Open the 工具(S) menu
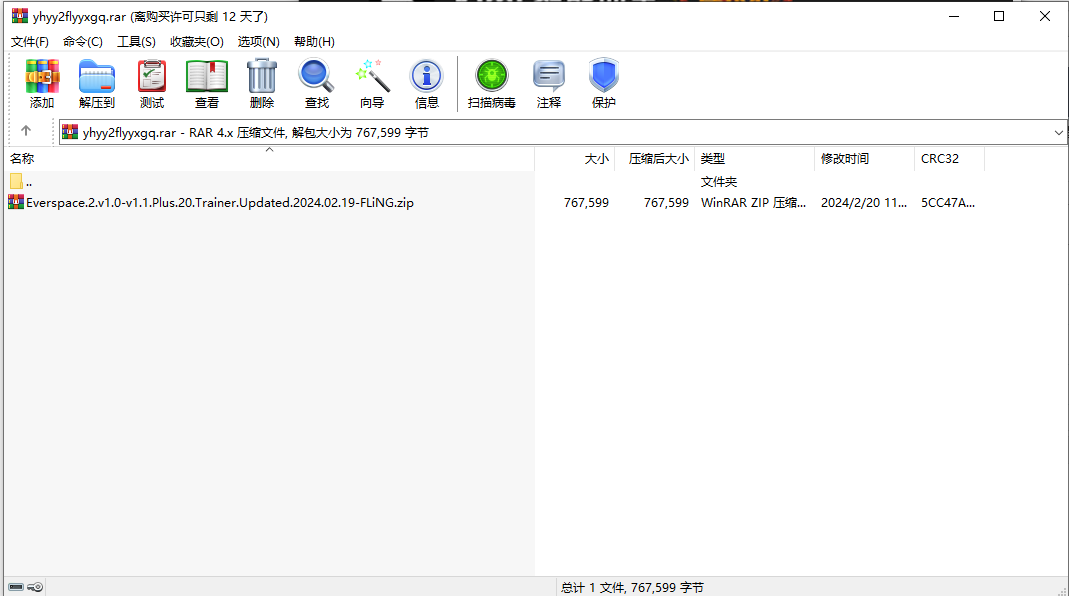This screenshot has height=596, width=1069. [x=136, y=42]
